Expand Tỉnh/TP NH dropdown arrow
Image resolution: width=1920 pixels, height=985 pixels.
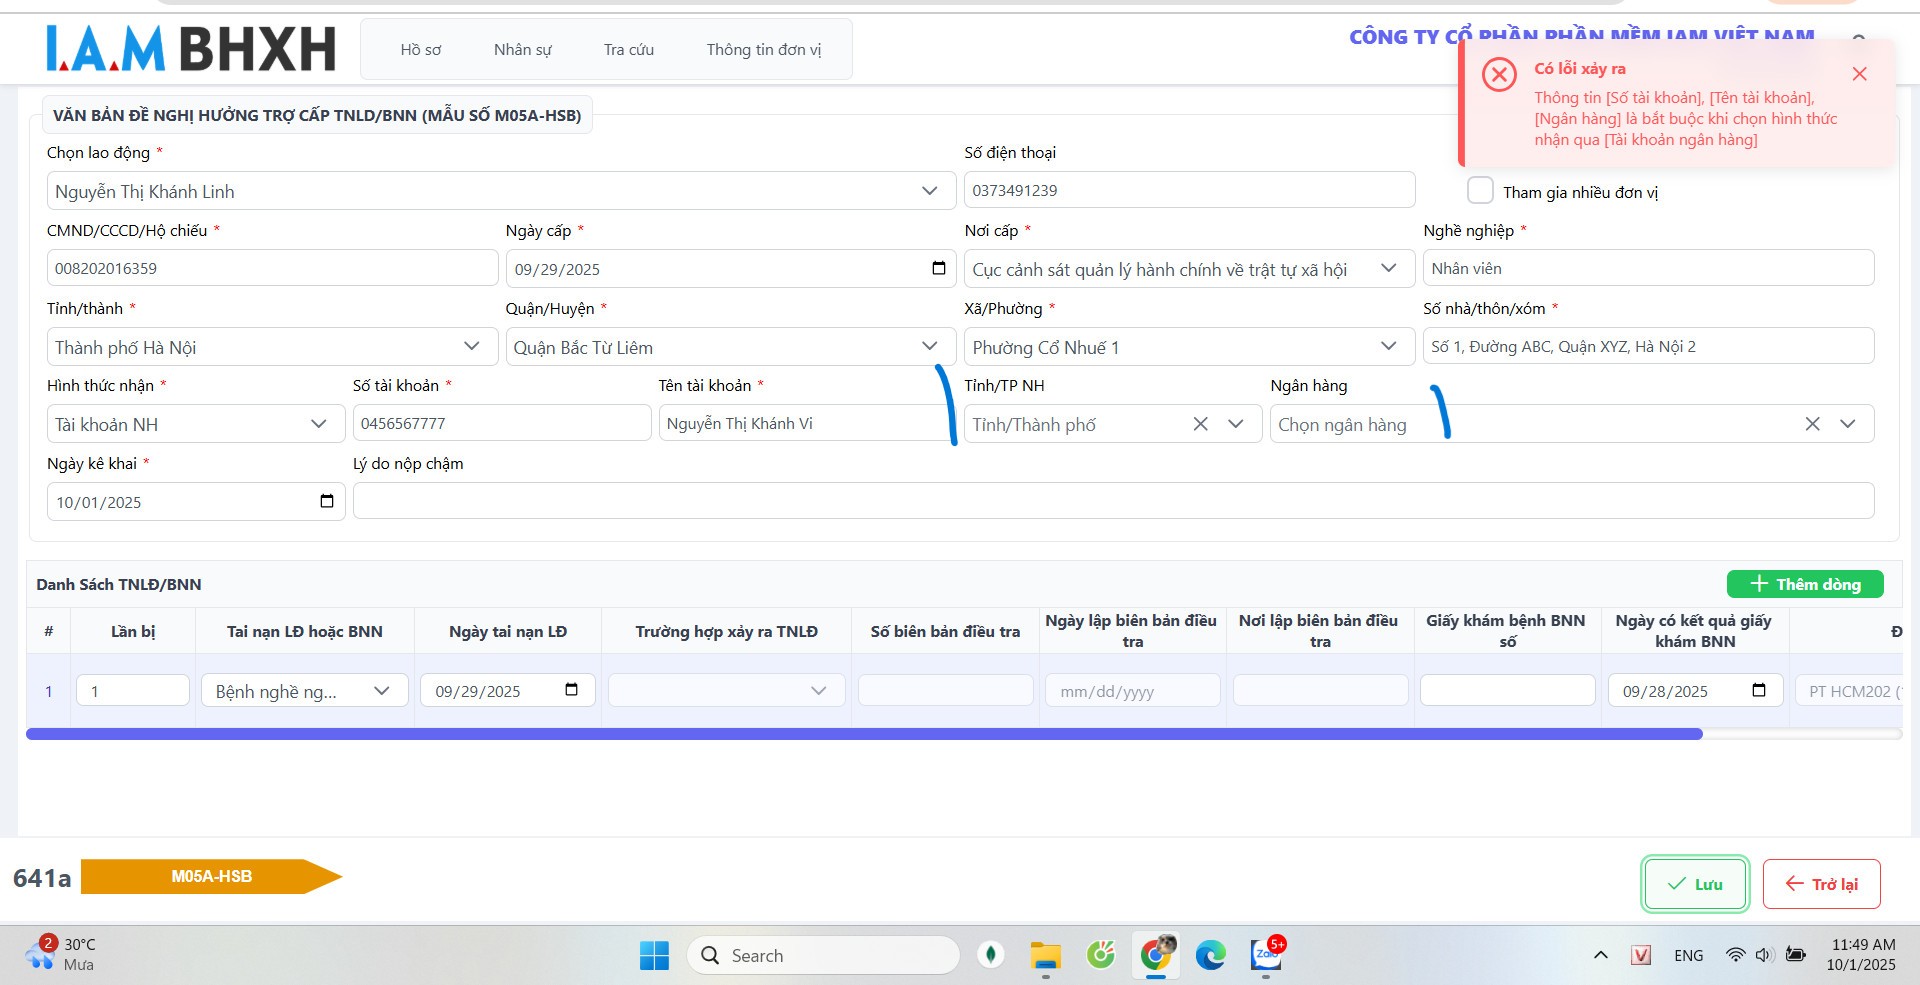click(x=1236, y=424)
